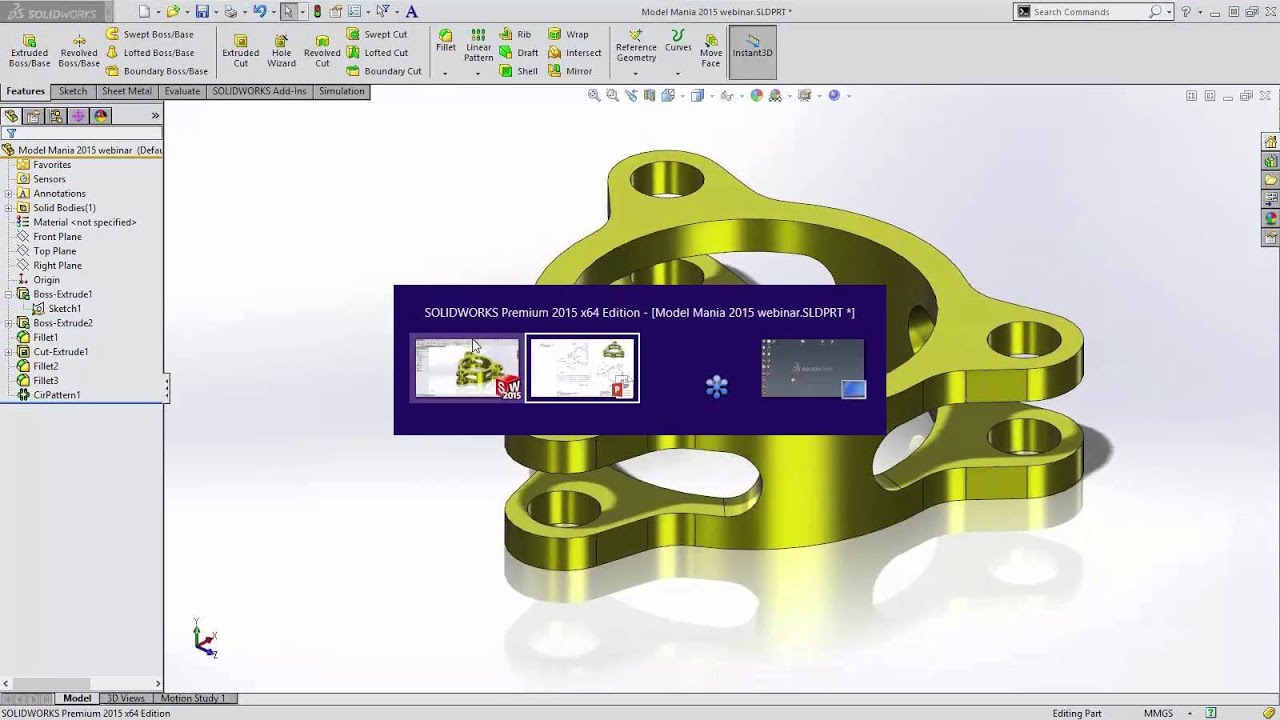Open the DimXpertManager tab icon

(x=78, y=116)
